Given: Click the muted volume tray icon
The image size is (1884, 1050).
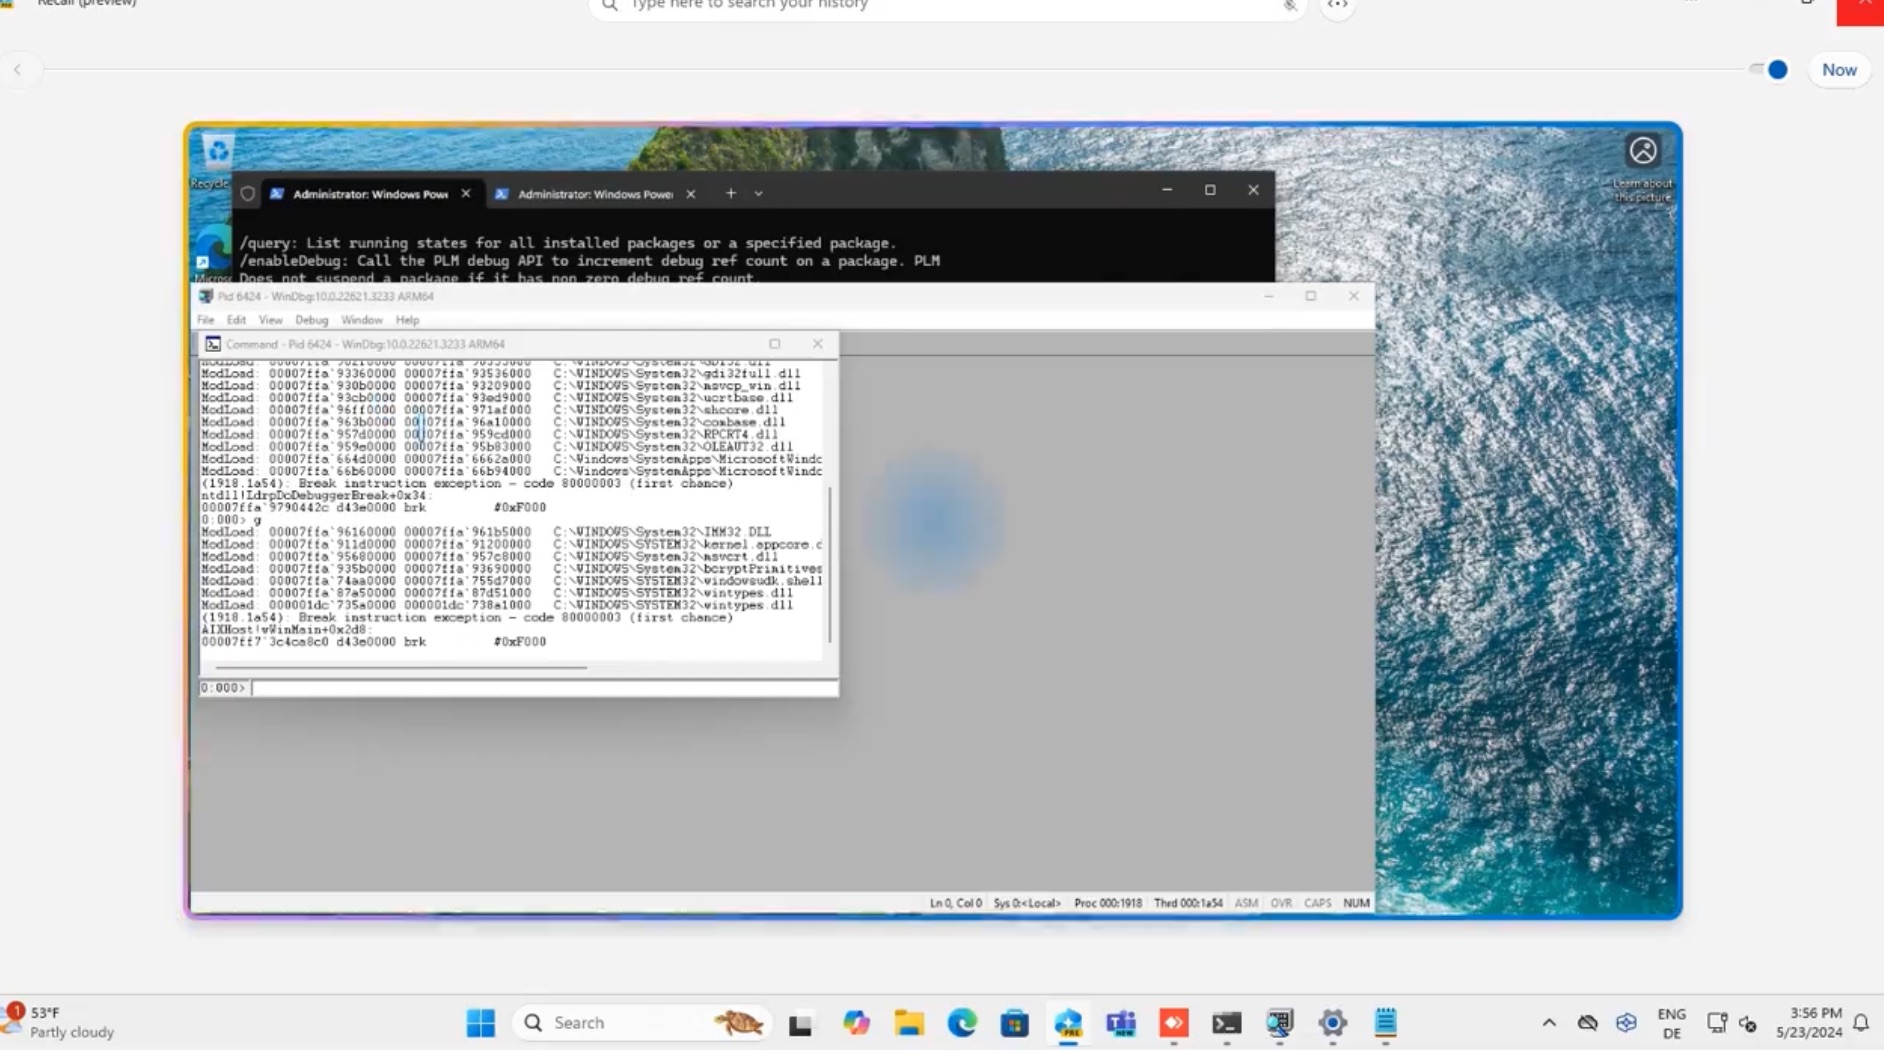Looking at the screenshot, I should click(x=1748, y=1023).
